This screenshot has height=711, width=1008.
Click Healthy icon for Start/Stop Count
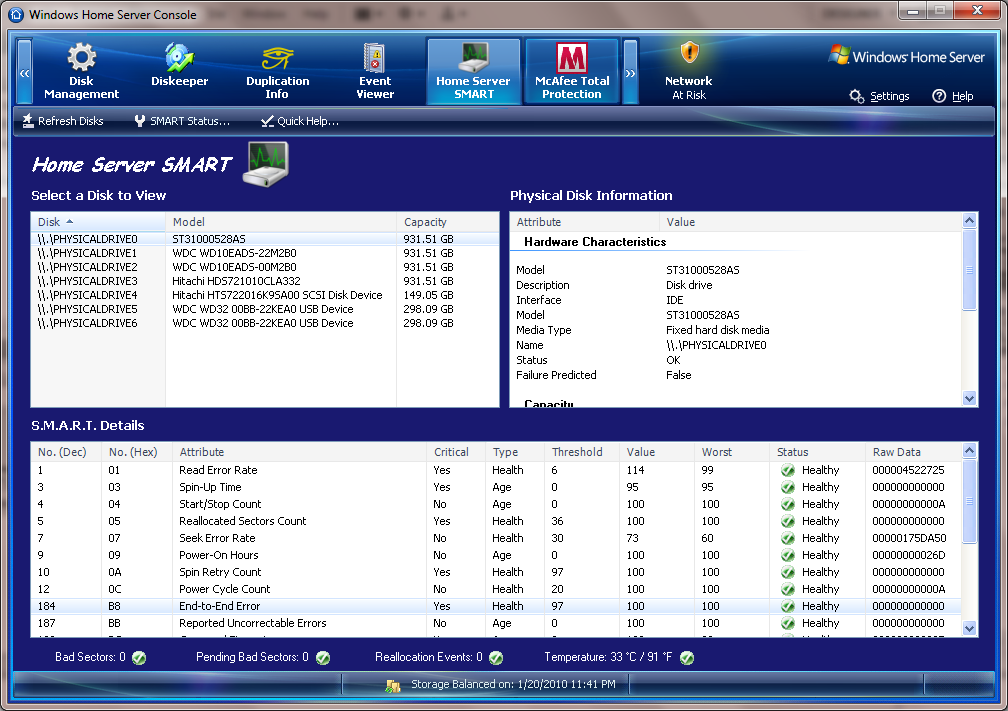point(788,505)
